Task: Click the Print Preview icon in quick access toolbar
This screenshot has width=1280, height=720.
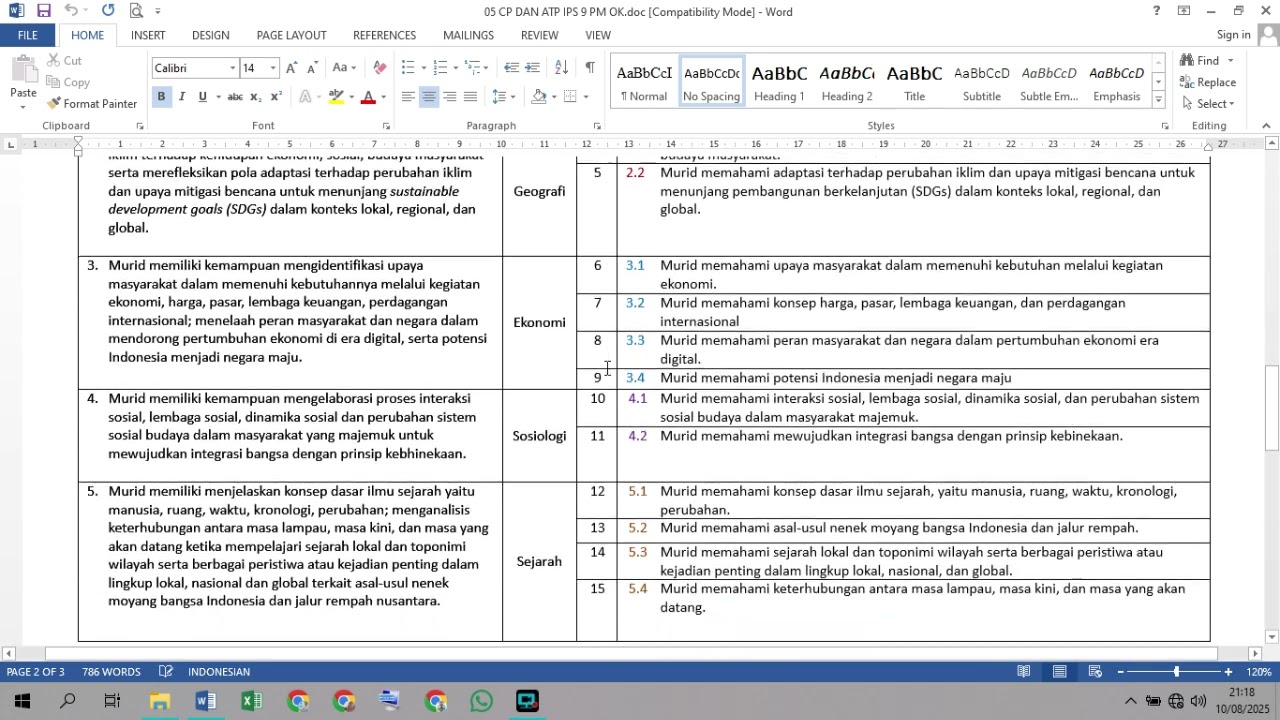Action: tap(136, 11)
